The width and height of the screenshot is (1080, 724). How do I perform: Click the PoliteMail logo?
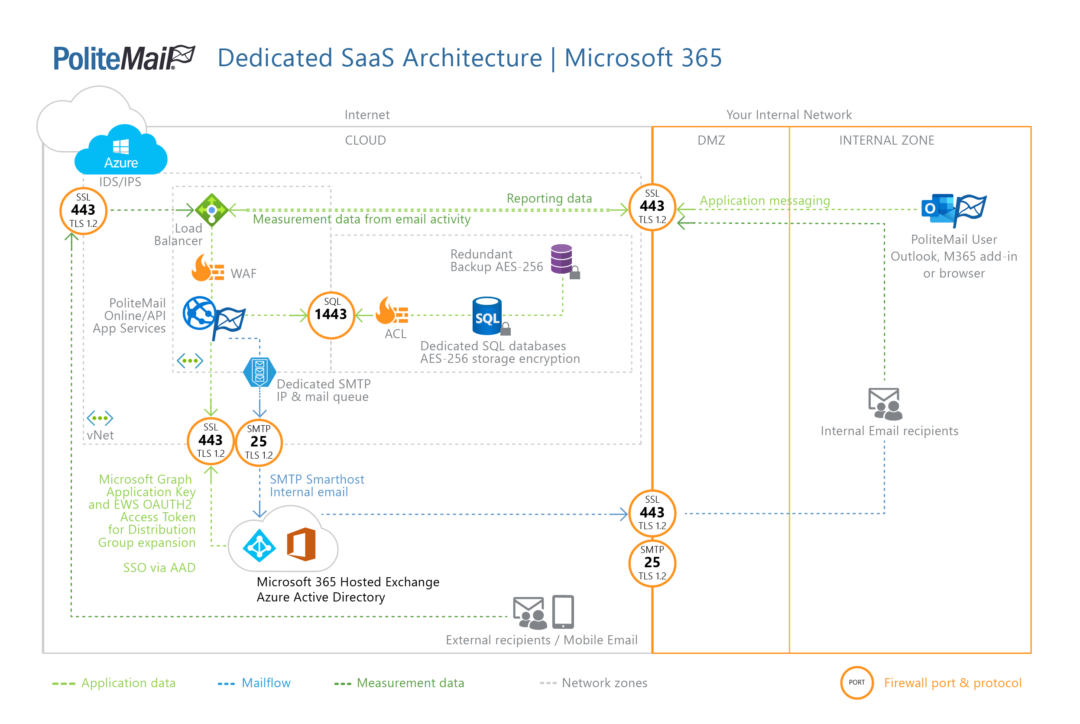pos(124,57)
